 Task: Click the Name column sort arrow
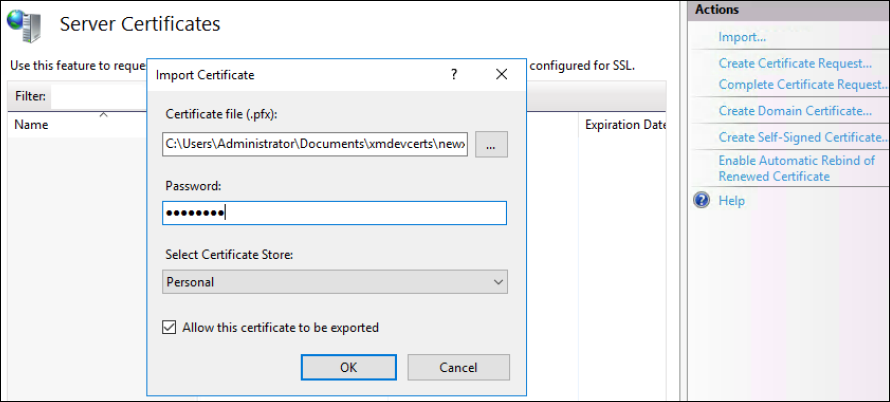click(103, 115)
